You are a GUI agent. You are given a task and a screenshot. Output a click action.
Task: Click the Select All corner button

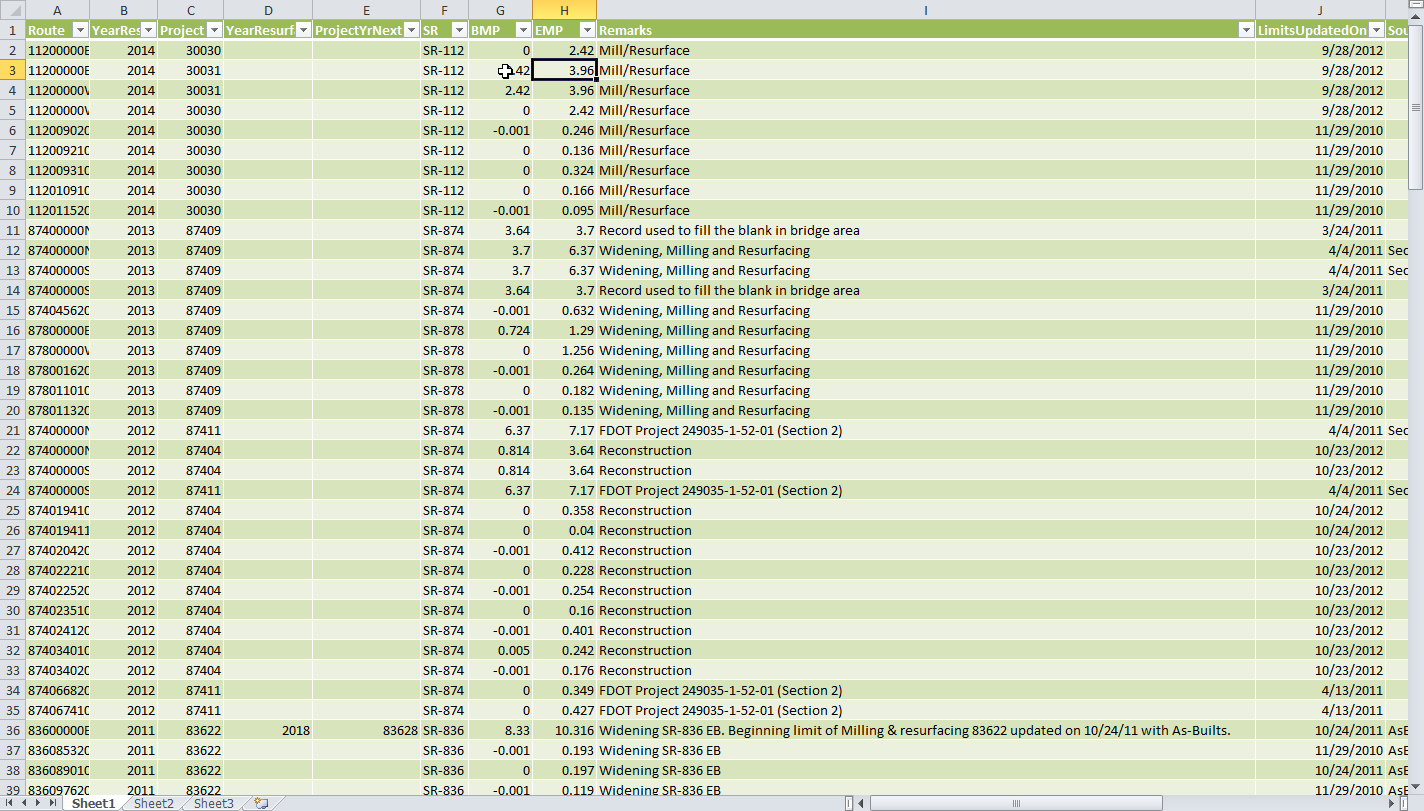pyautogui.click(x=12, y=9)
